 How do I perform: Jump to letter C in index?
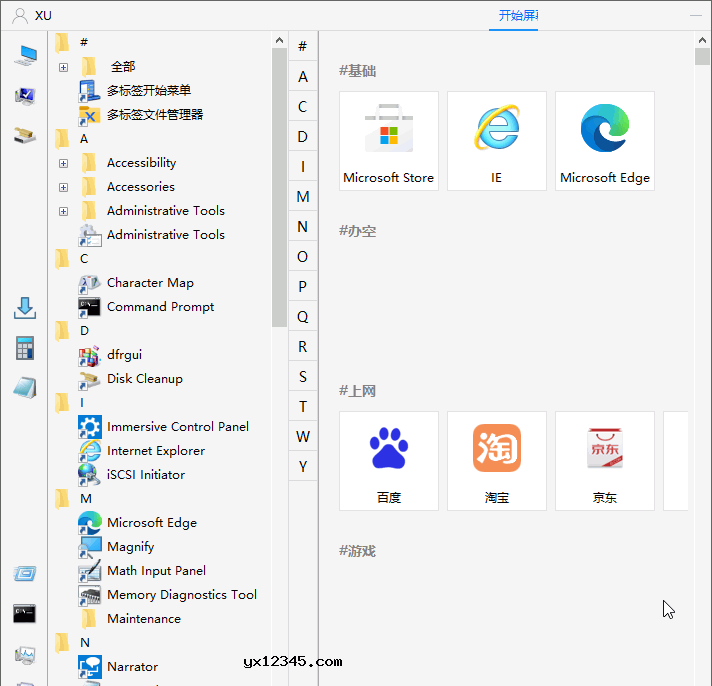pos(303,107)
